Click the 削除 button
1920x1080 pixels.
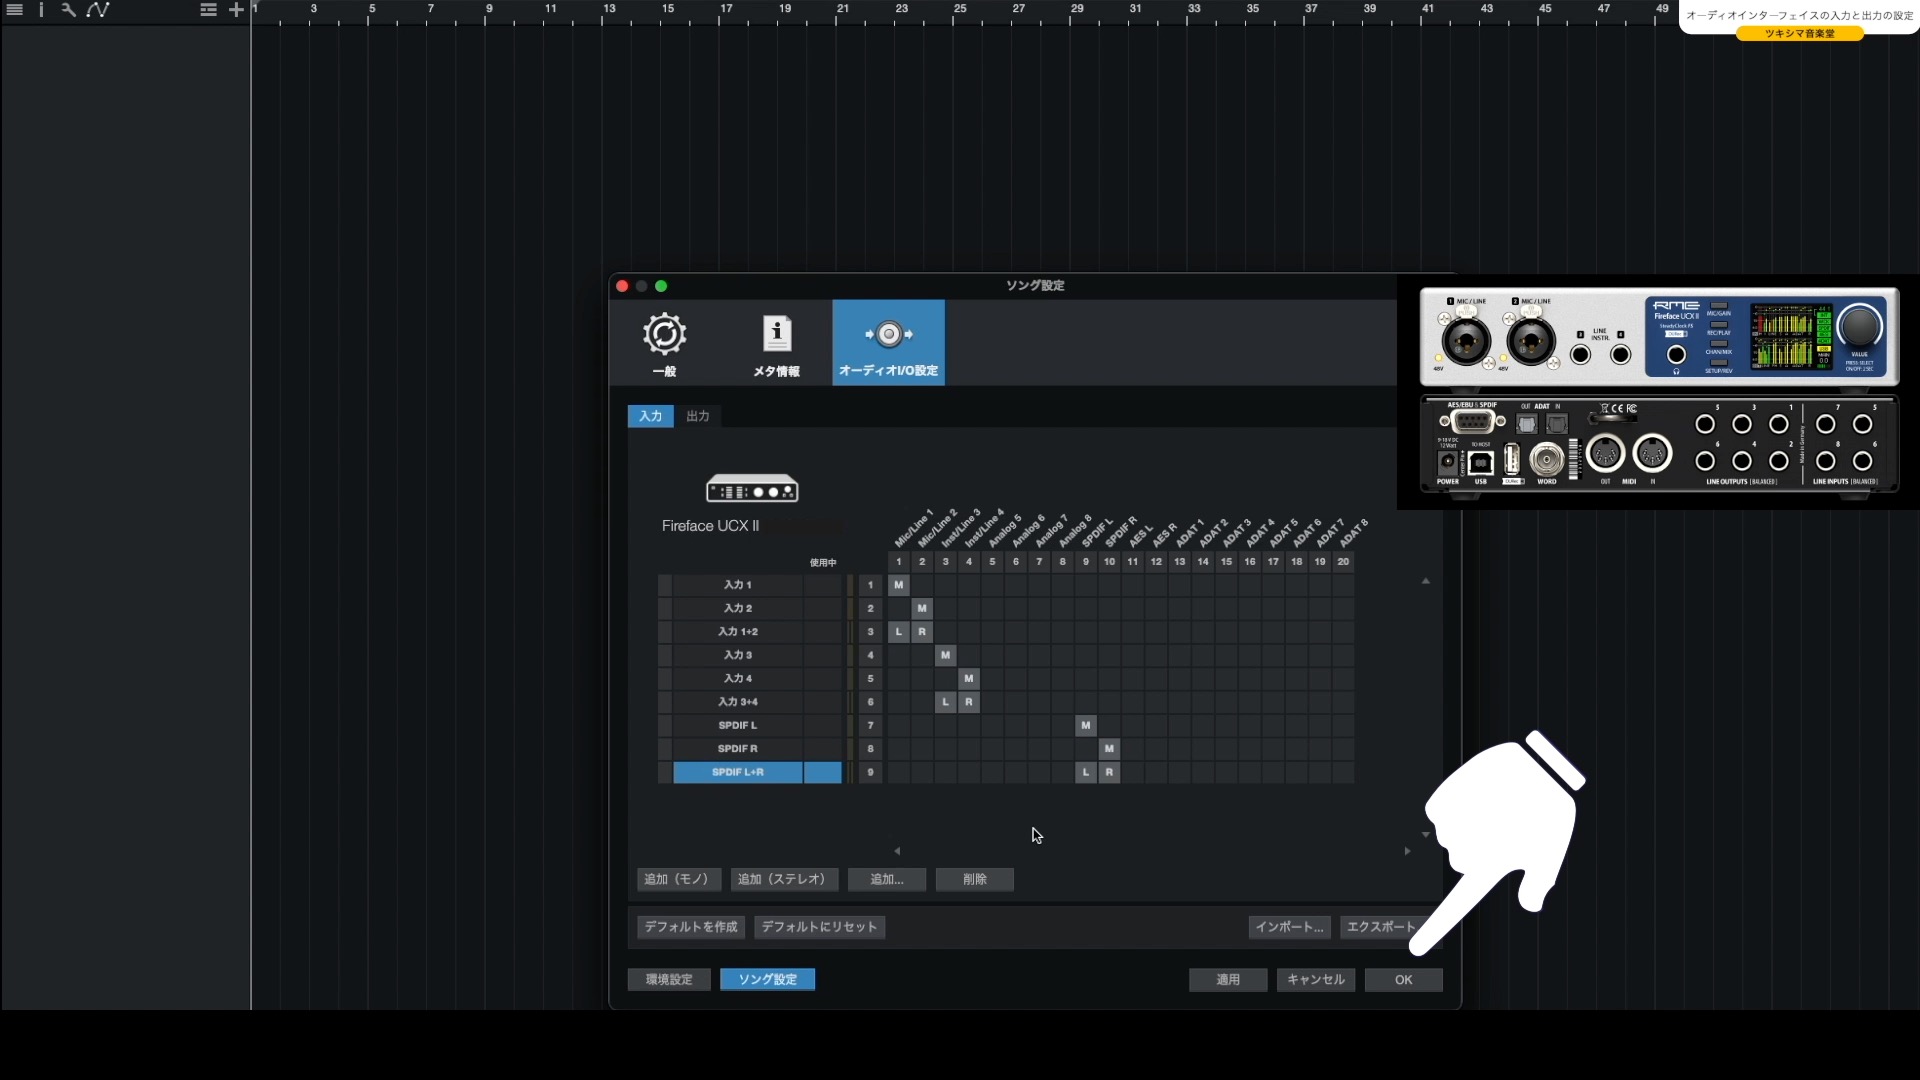973,879
